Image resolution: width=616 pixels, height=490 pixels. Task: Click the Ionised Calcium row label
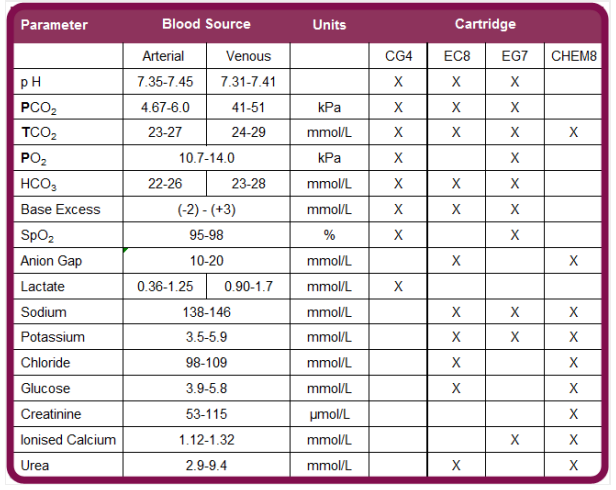click(68, 440)
